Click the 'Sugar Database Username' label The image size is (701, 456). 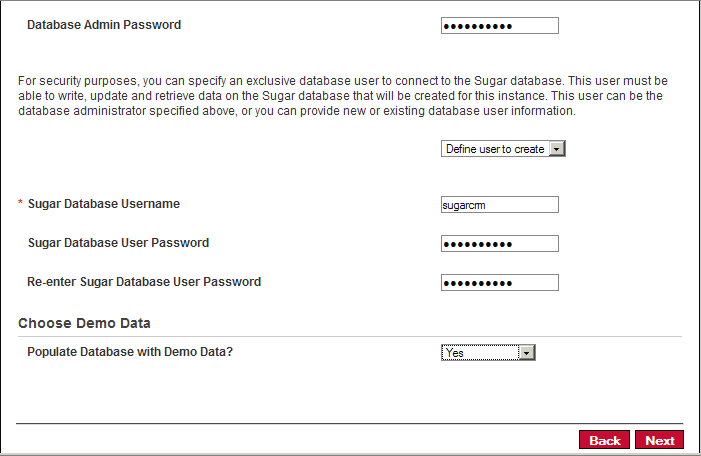(104, 204)
